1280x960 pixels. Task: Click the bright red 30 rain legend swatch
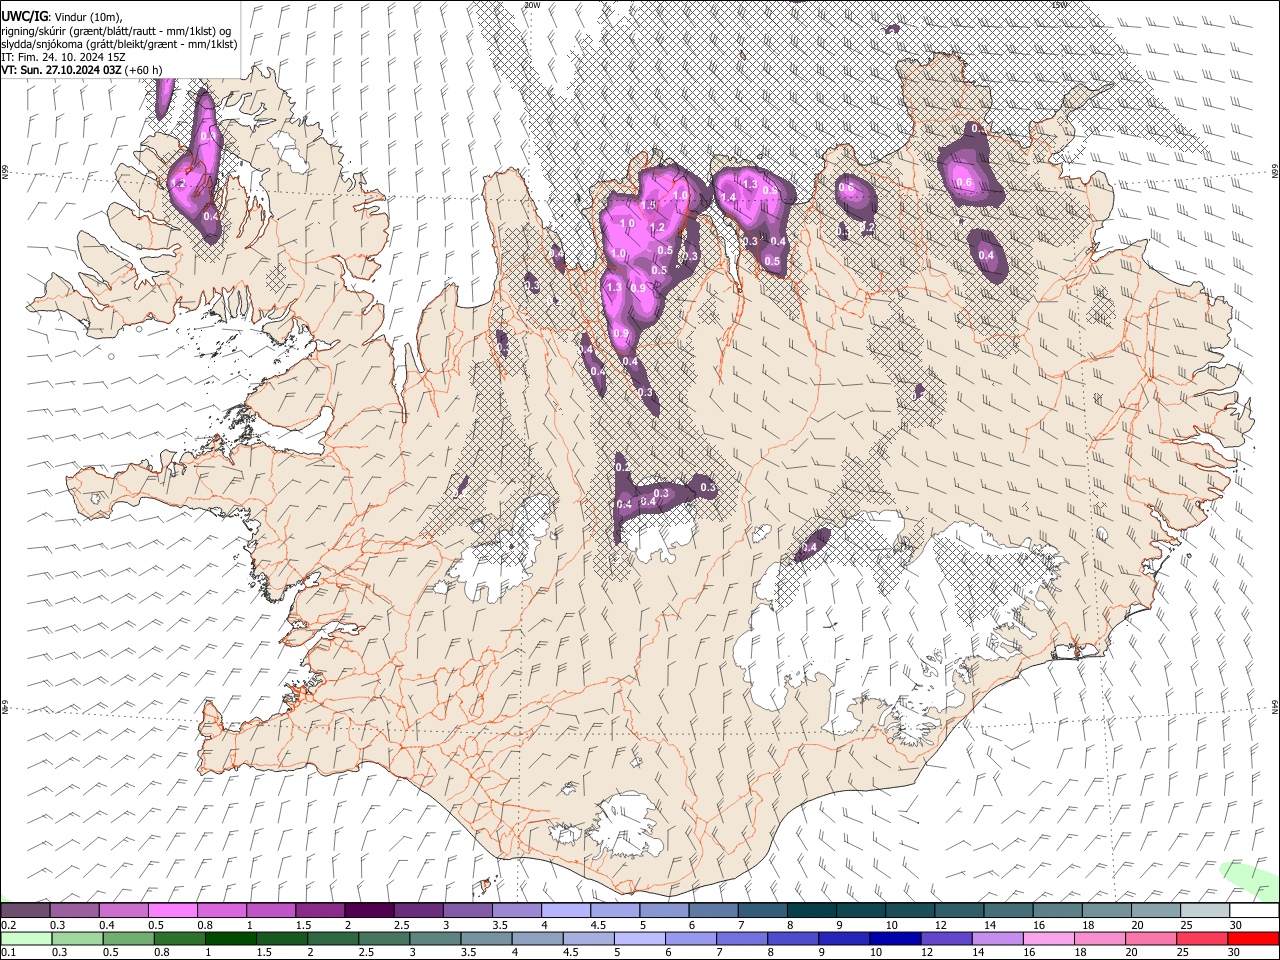point(1253,938)
